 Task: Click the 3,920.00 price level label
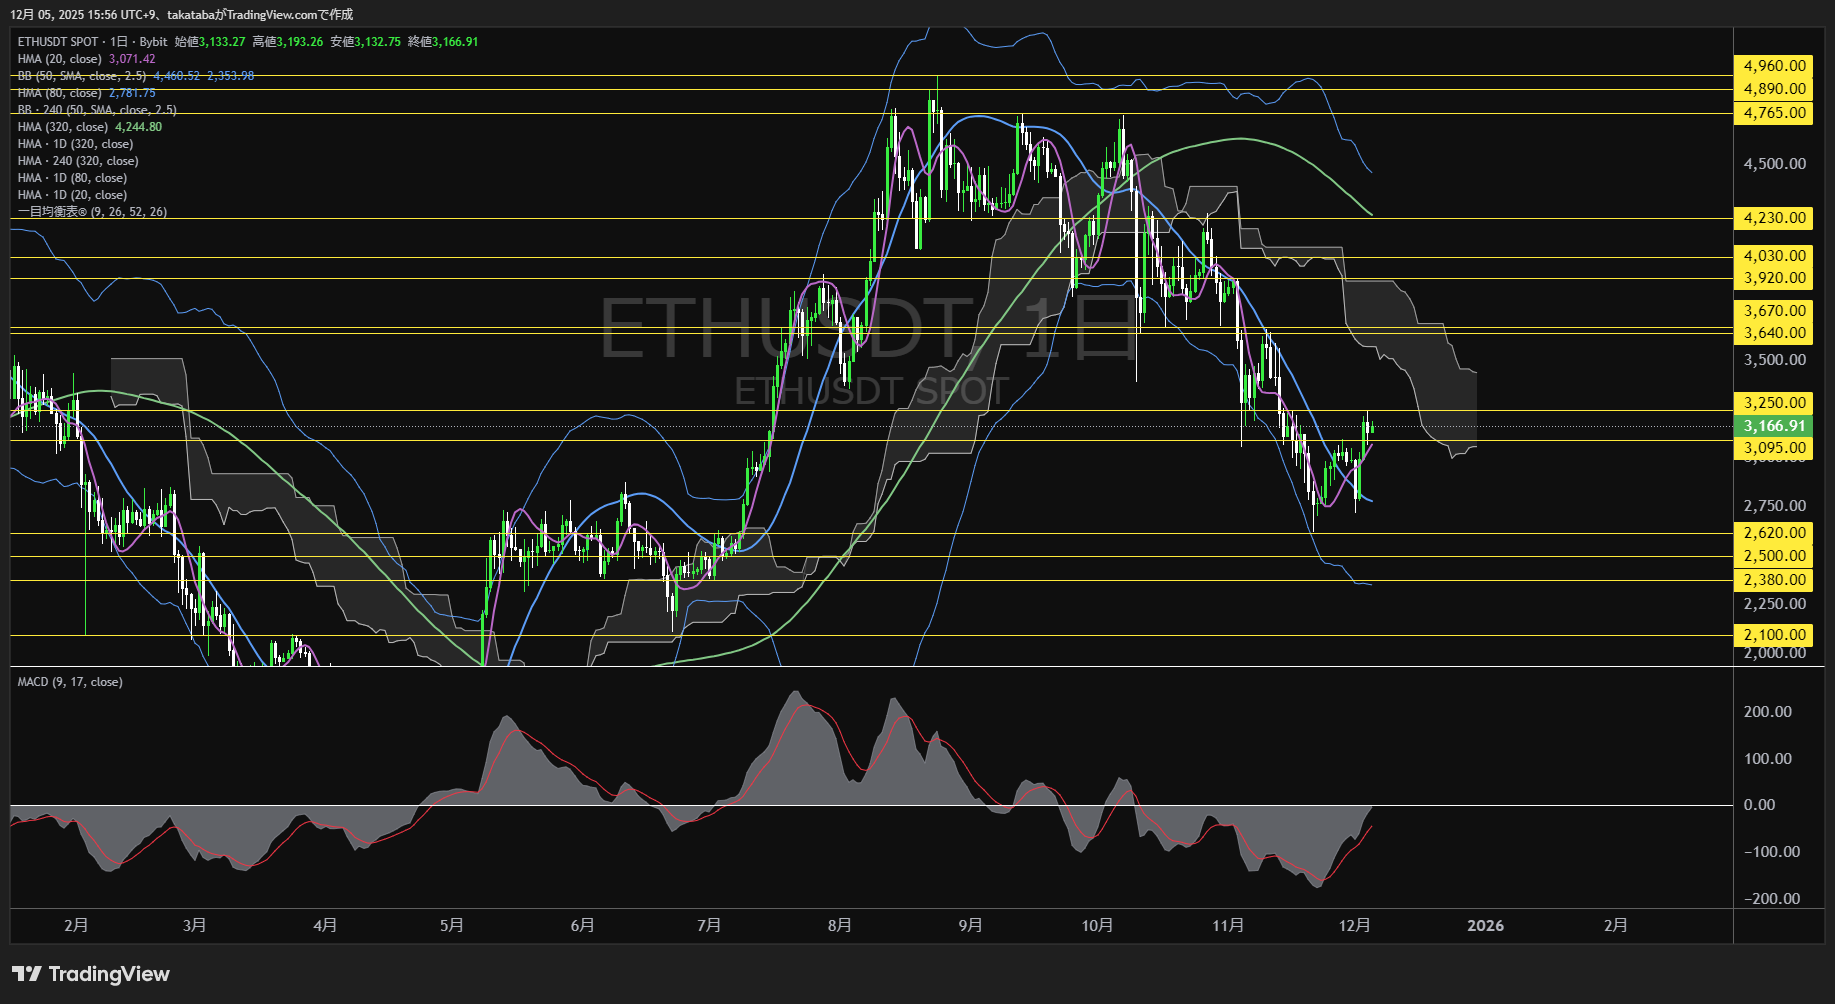coord(1774,278)
